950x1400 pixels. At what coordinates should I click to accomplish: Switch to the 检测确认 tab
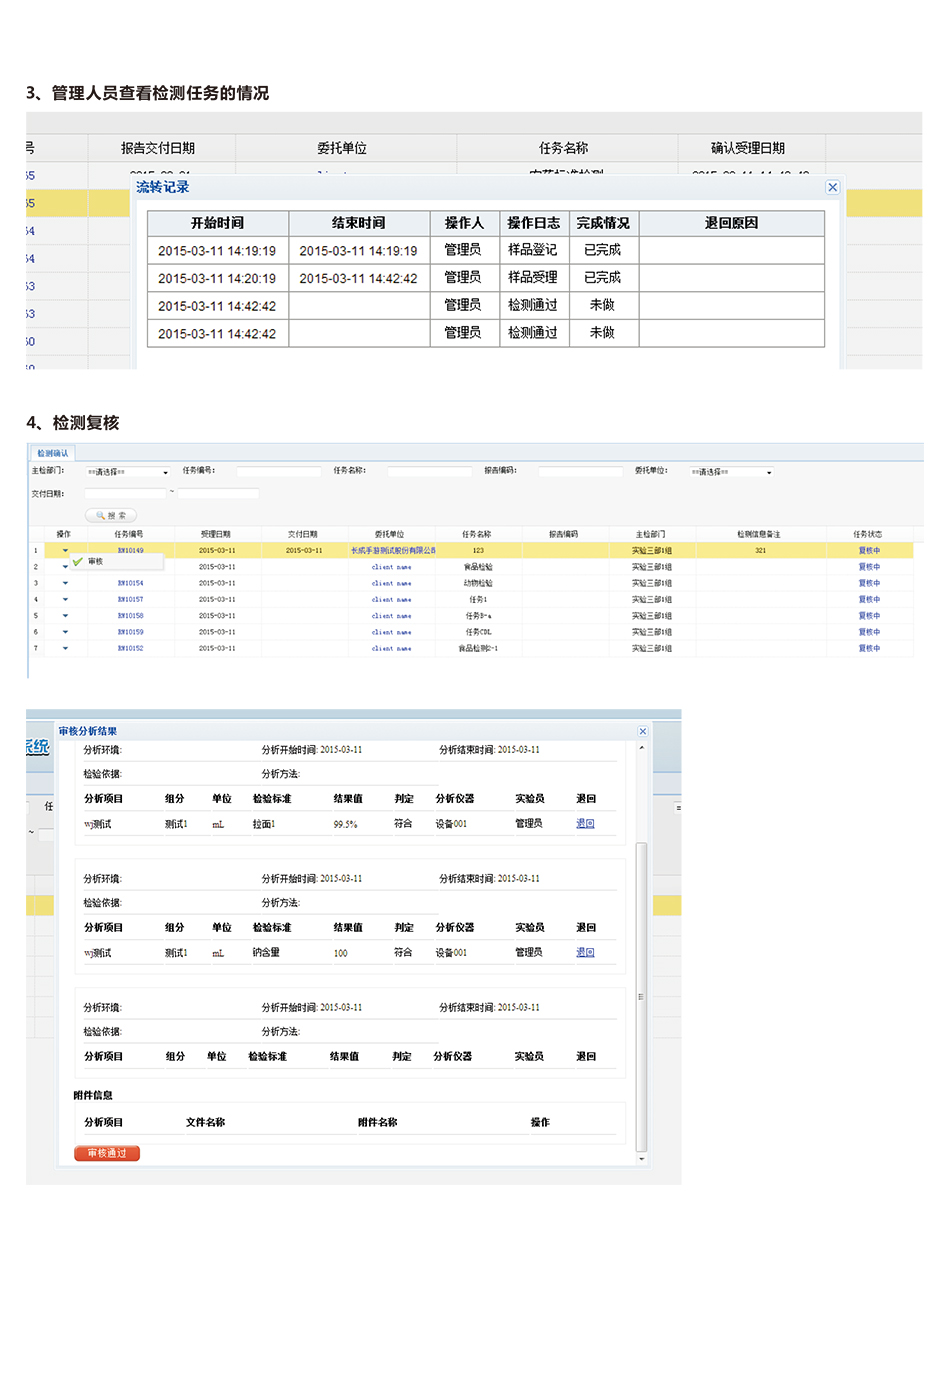[53, 453]
